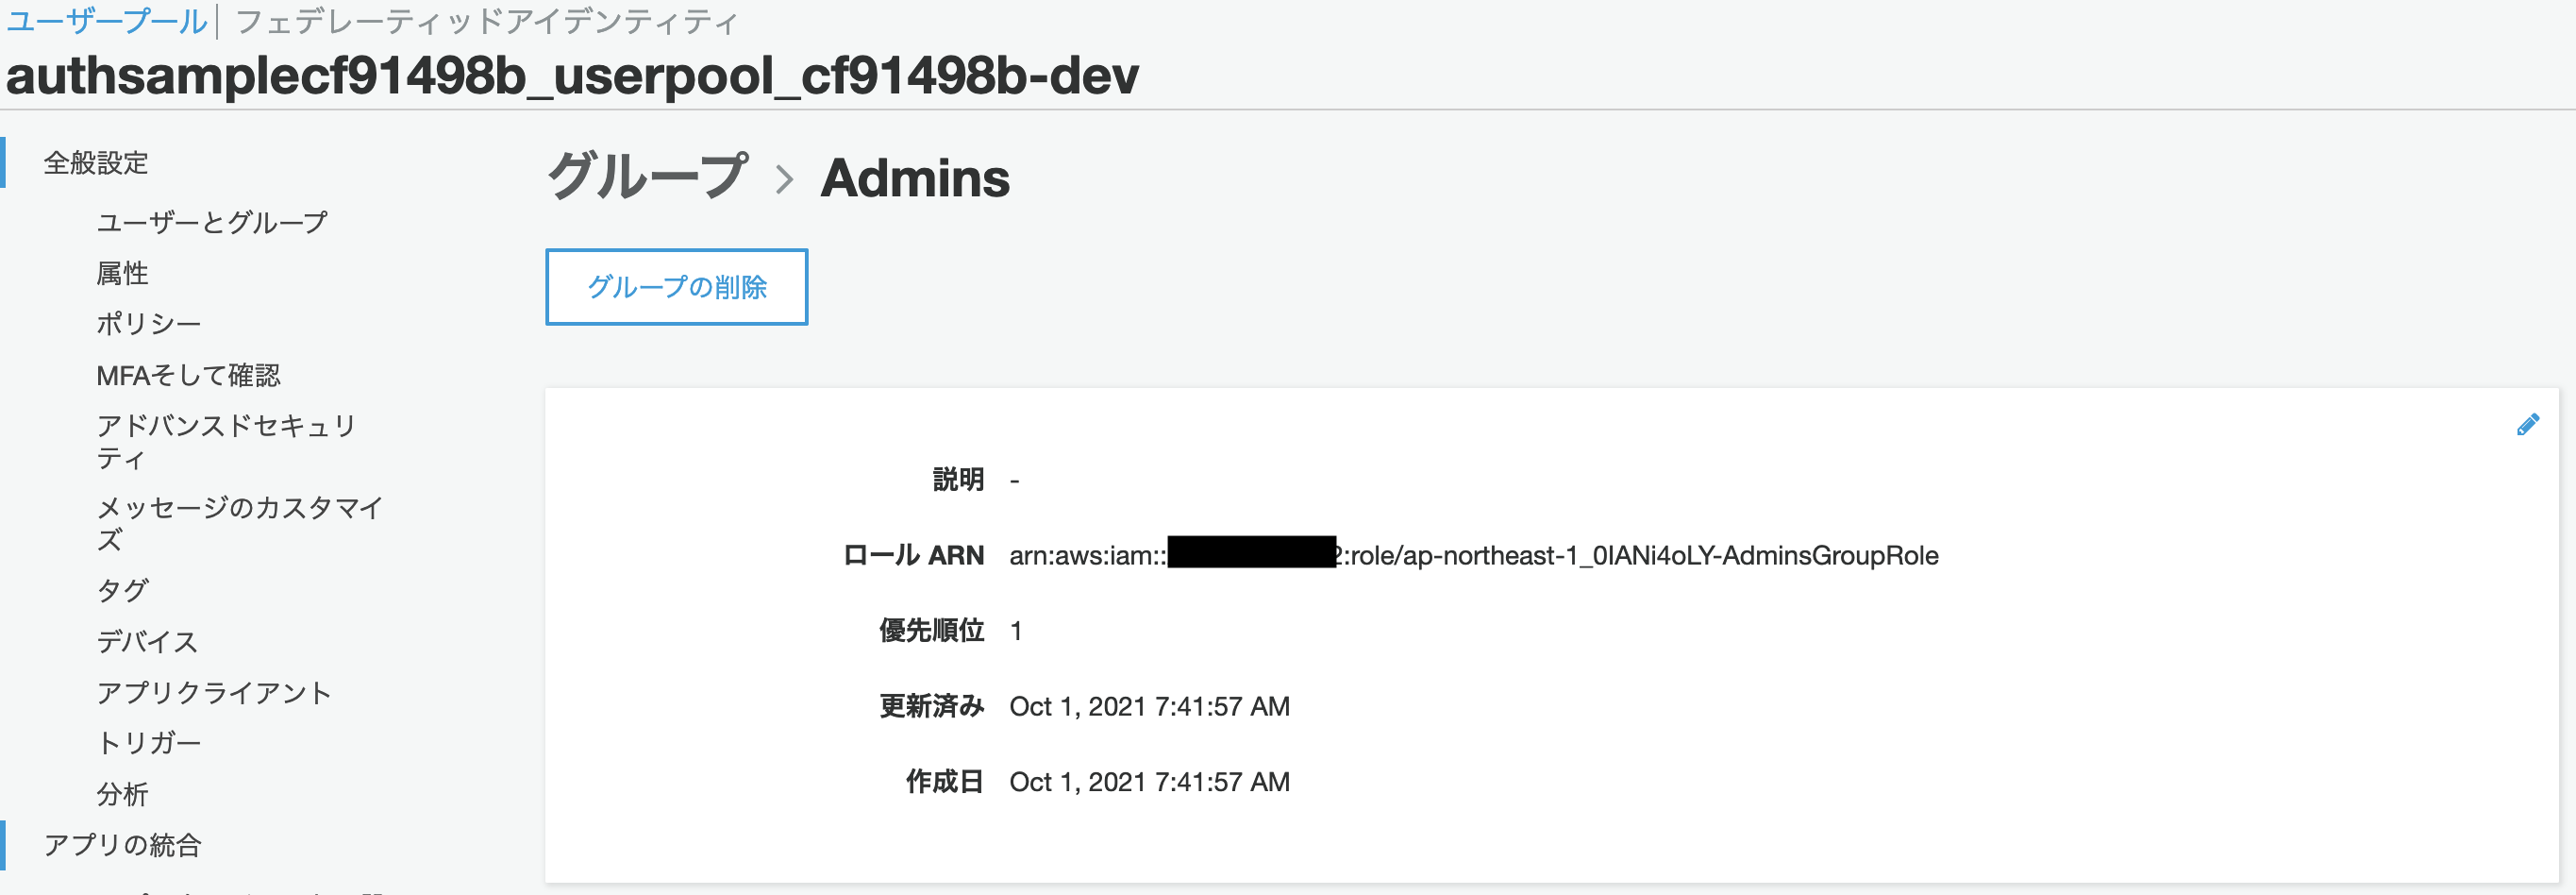
Task: Go to ポリシー settings
Action: (149, 323)
